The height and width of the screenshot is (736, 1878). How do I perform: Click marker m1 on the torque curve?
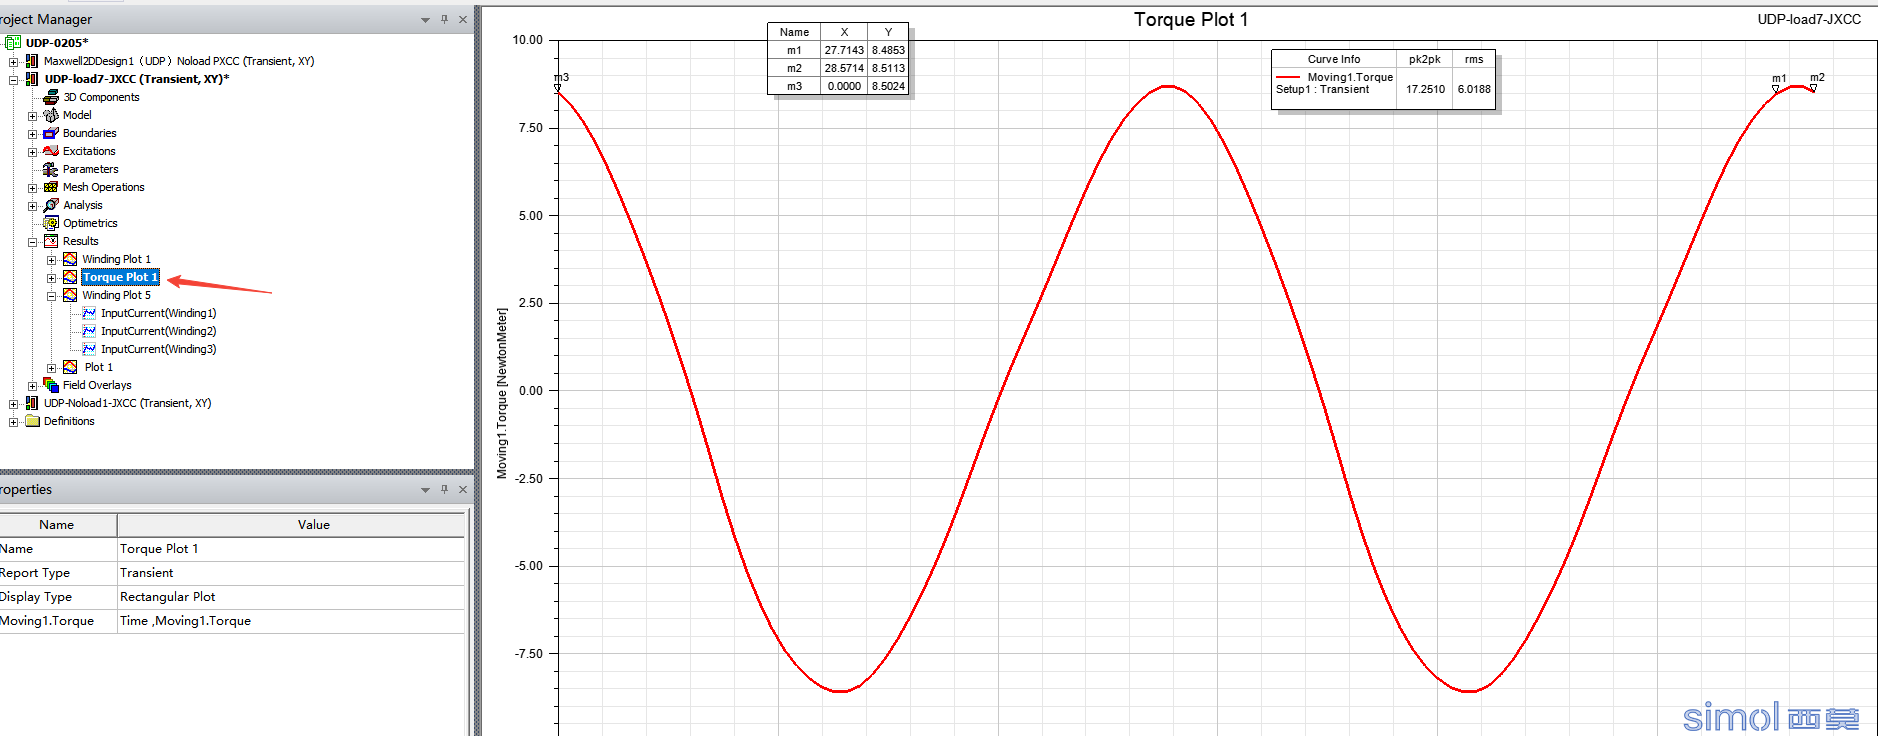(x=1776, y=88)
